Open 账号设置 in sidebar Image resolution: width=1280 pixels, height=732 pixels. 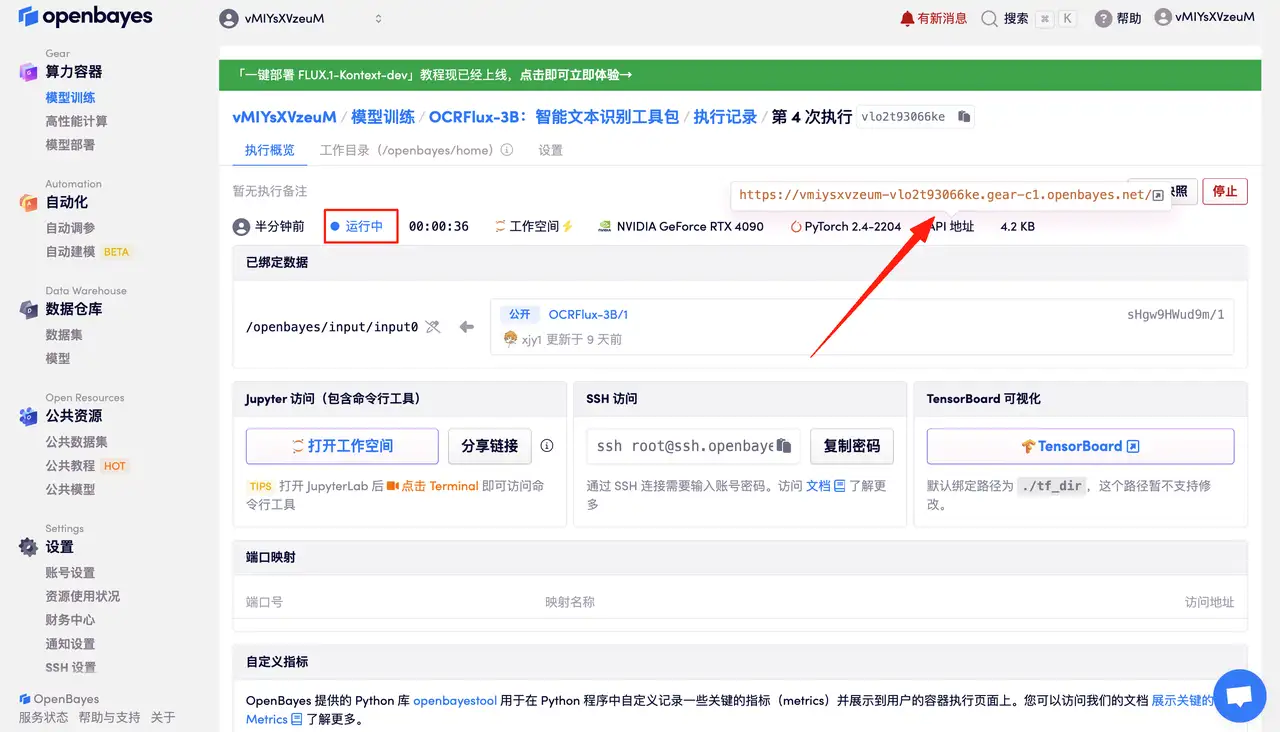[70, 573]
